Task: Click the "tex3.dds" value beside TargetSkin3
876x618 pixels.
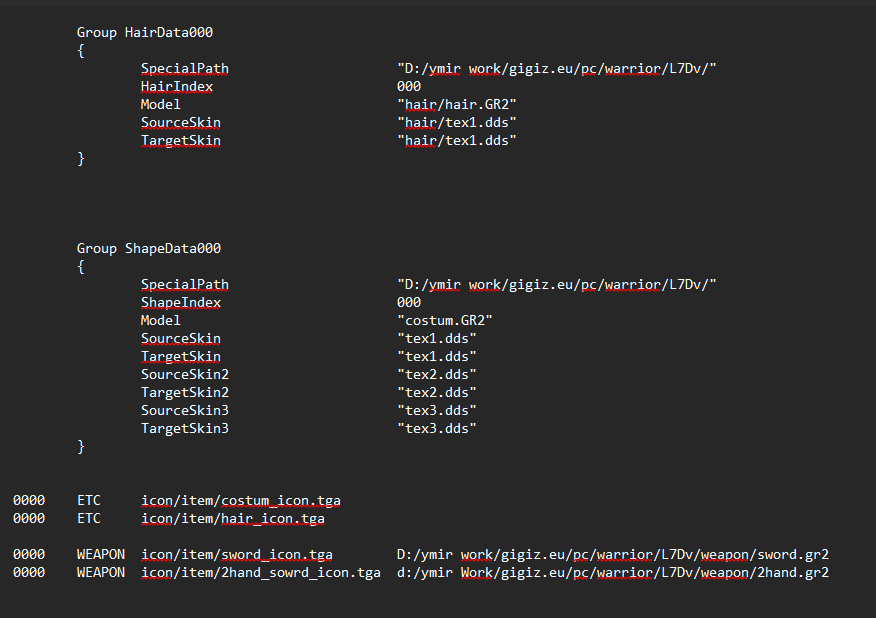Action: (436, 429)
